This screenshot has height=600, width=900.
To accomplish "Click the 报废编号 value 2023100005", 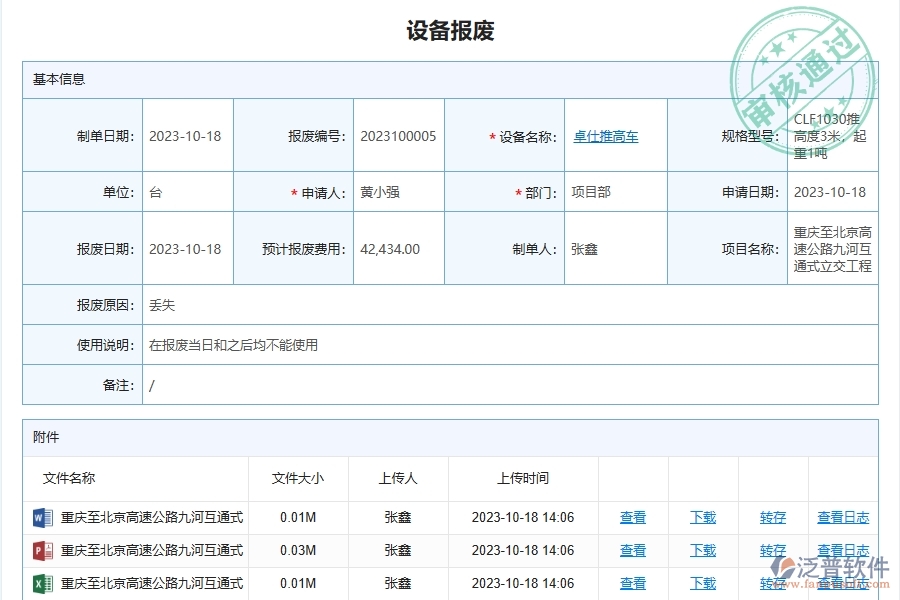I will (x=398, y=136).
